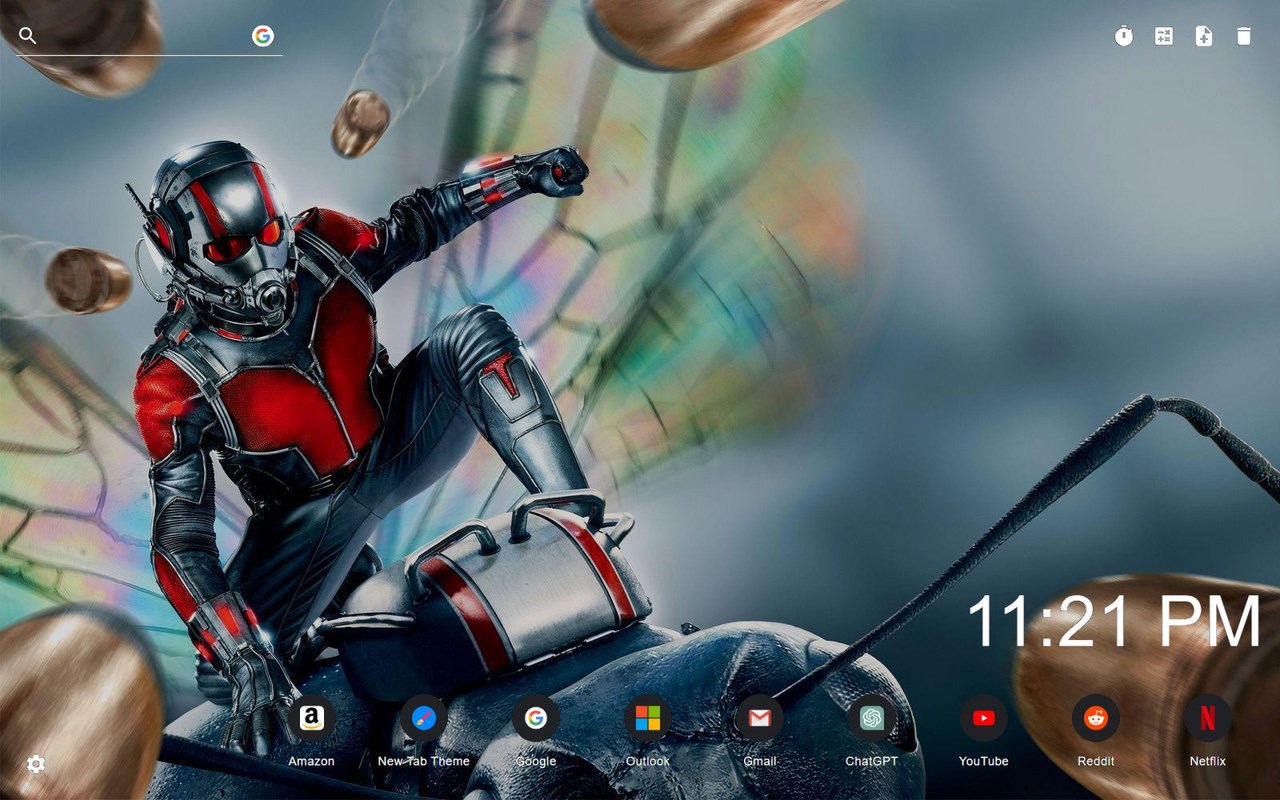Open the stopwatch timer tool
Viewport: 1280px width, 800px height.
click(1124, 36)
